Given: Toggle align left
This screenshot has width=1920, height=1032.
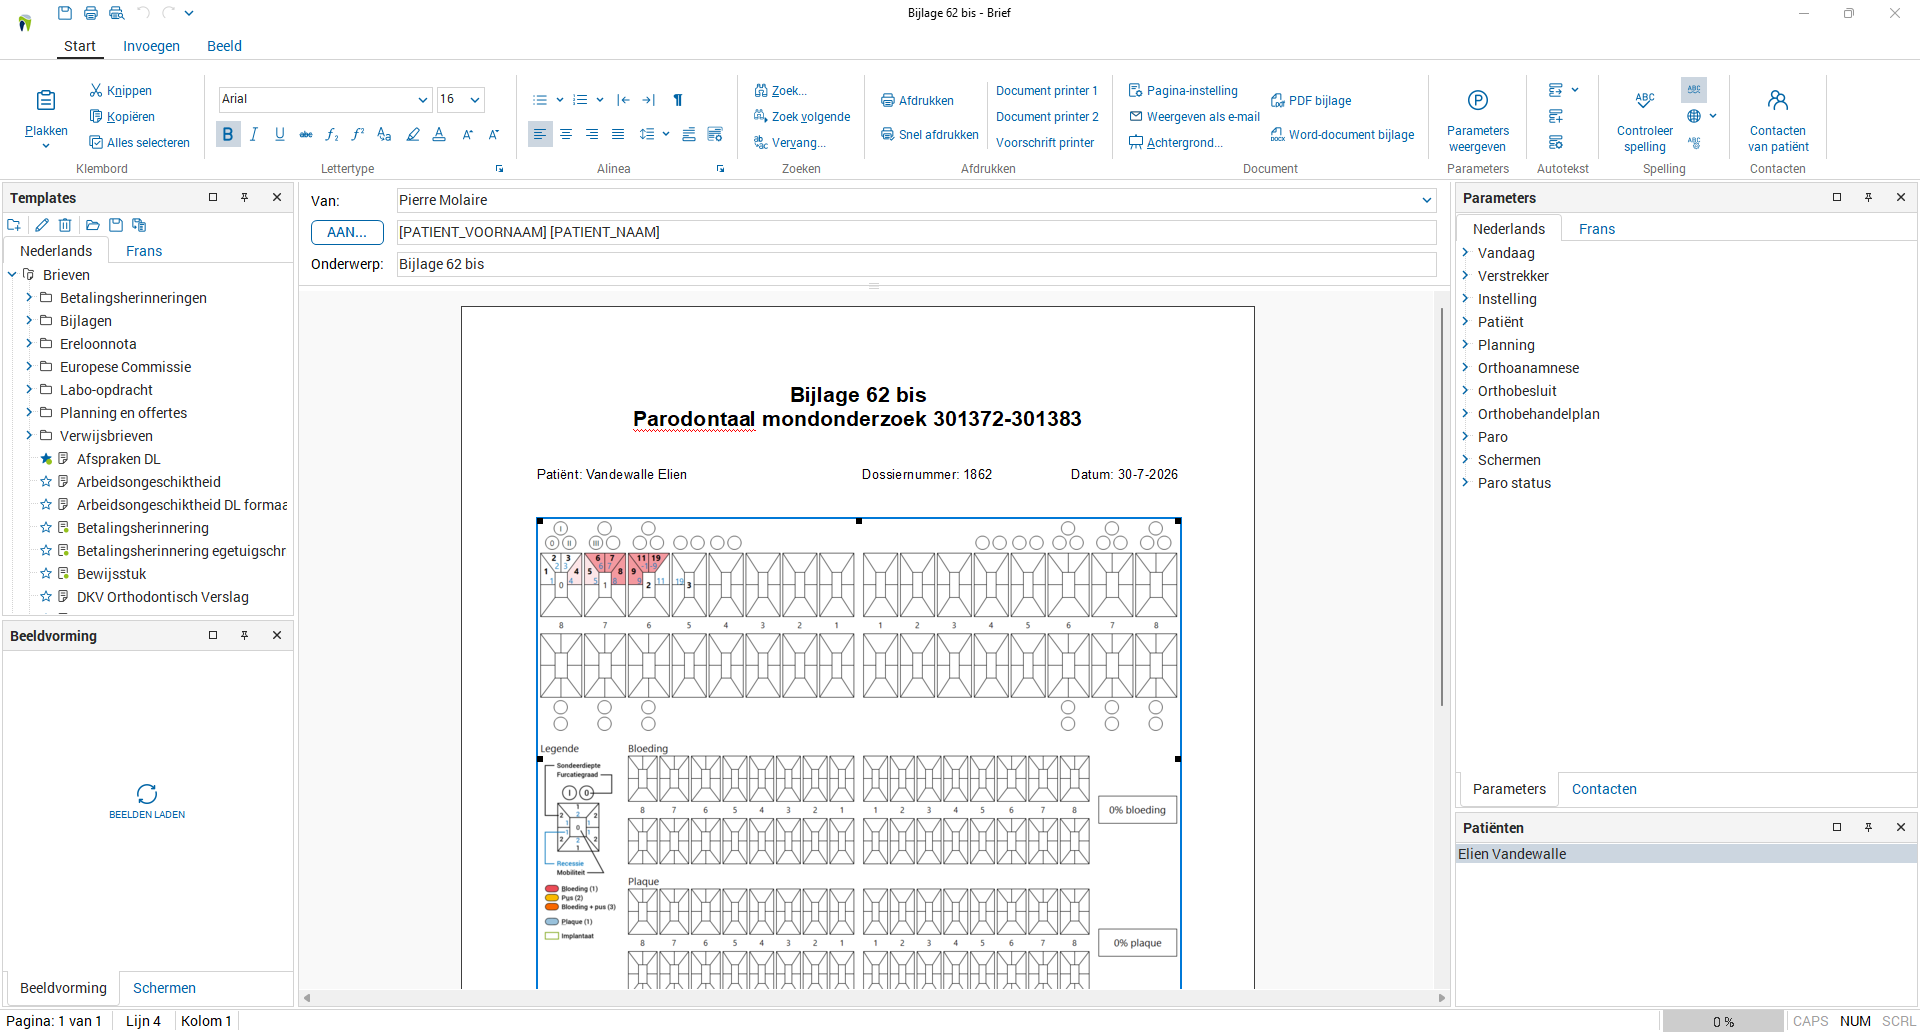Looking at the screenshot, I should coord(540,134).
